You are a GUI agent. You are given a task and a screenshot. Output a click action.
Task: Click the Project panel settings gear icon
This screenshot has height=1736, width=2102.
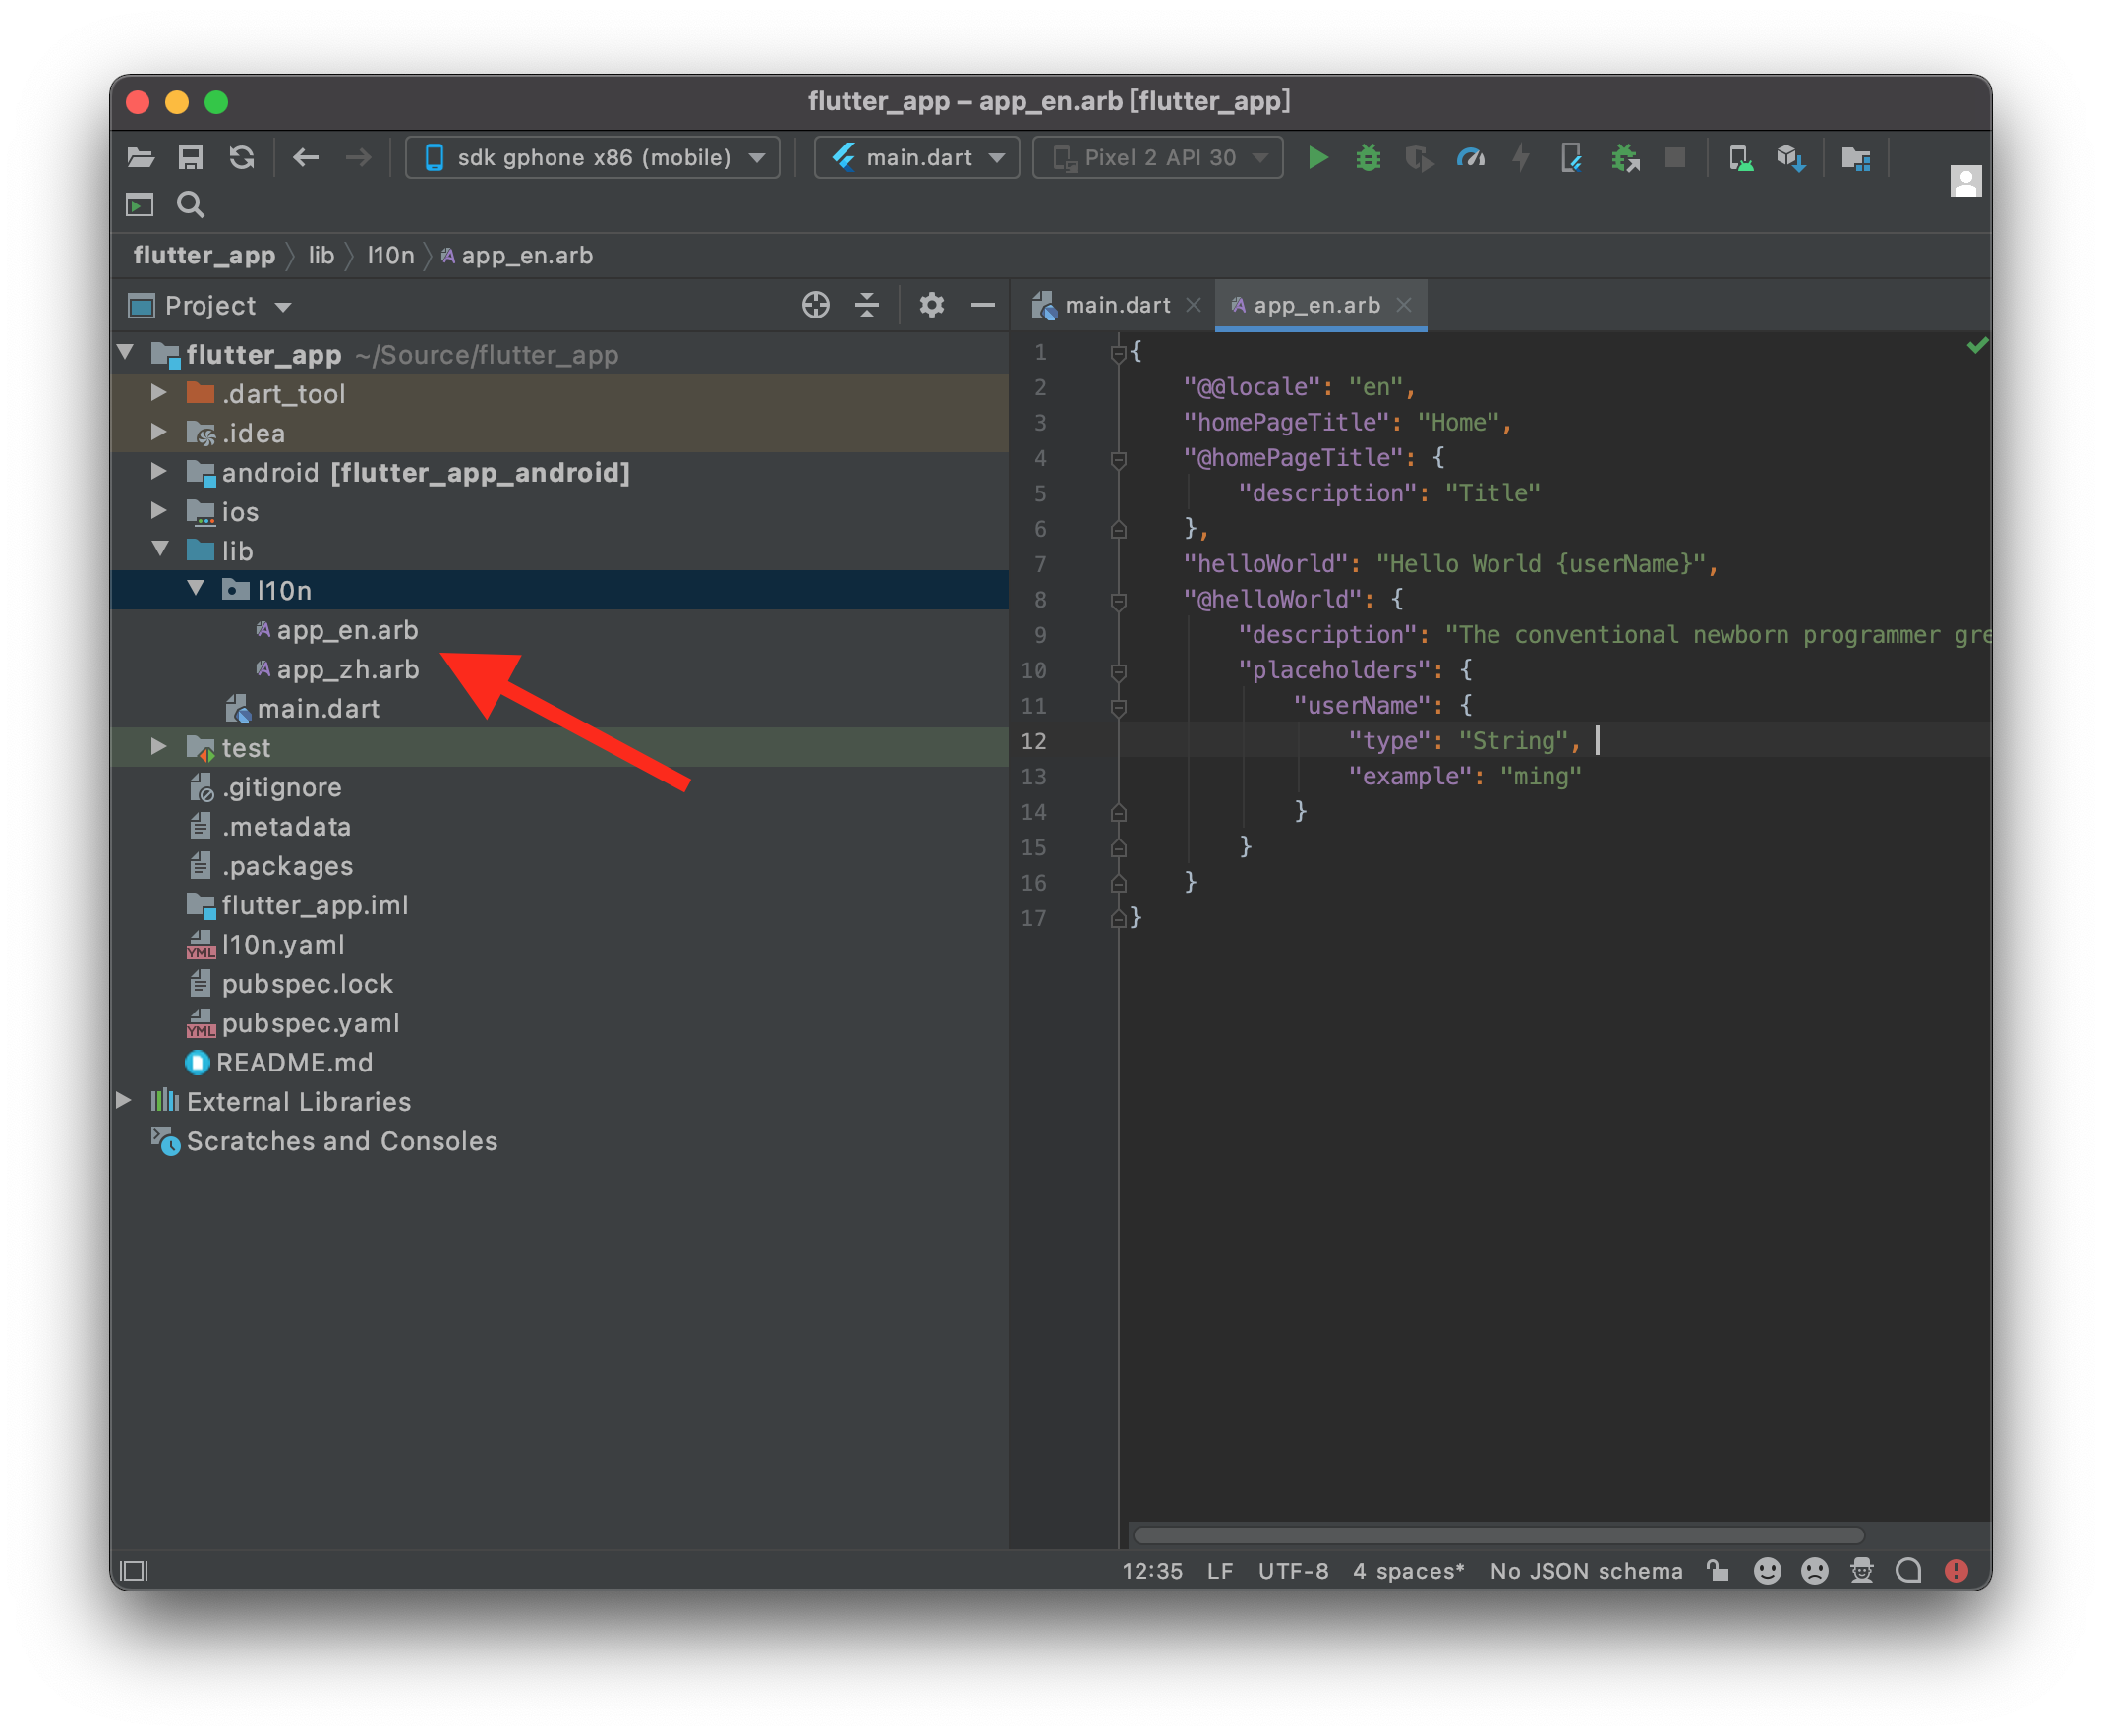coord(931,305)
